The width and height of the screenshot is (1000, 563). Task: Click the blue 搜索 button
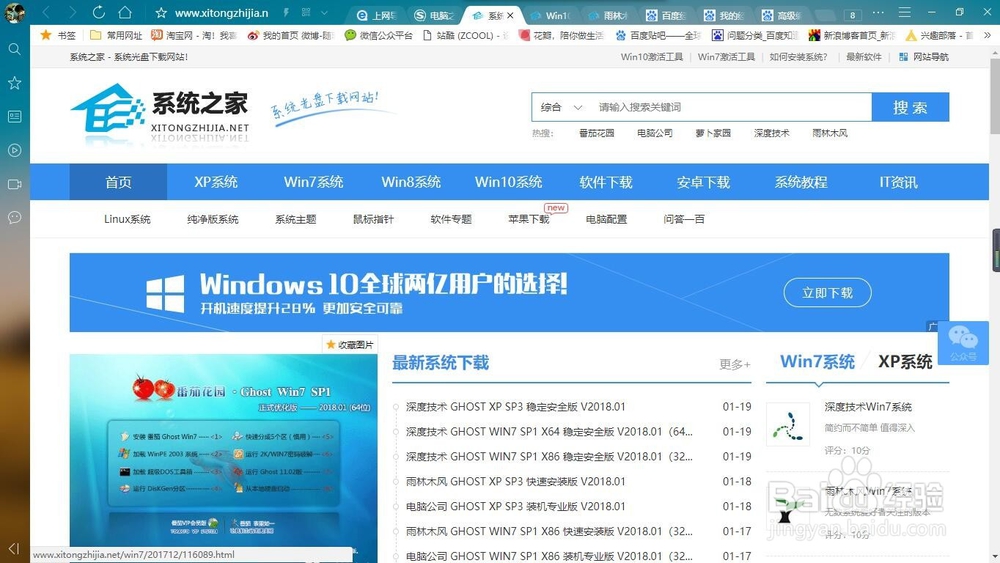click(910, 107)
